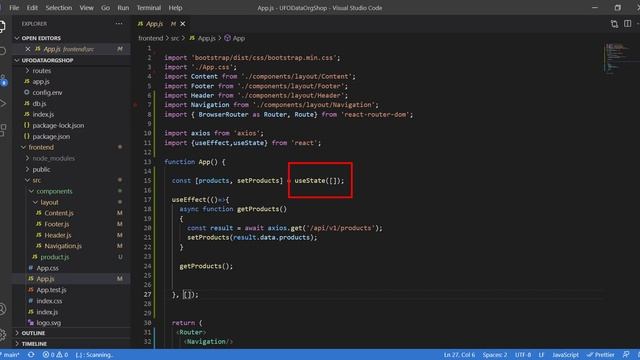This screenshot has height=360, width=640.
Task: Open Run and Debug in the activity bar
Action: tap(3, 104)
